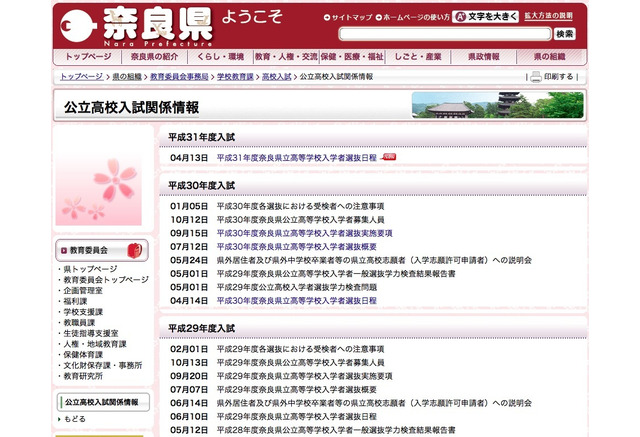Open 企画管理室 in sidebar
This screenshot has width=640, height=437.
click(83, 291)
